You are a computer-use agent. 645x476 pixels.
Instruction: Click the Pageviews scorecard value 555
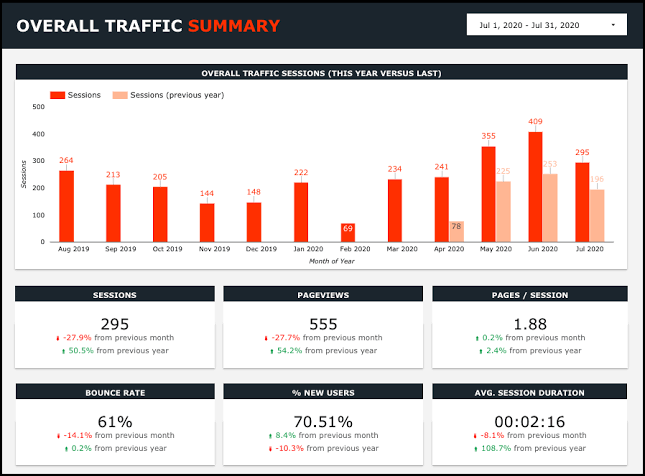point(323,324)
